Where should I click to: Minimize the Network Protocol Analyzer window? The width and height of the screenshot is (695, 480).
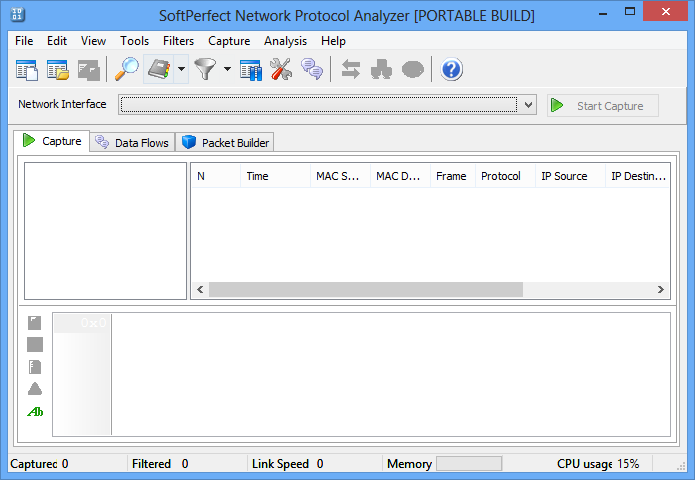click(603, 13)
